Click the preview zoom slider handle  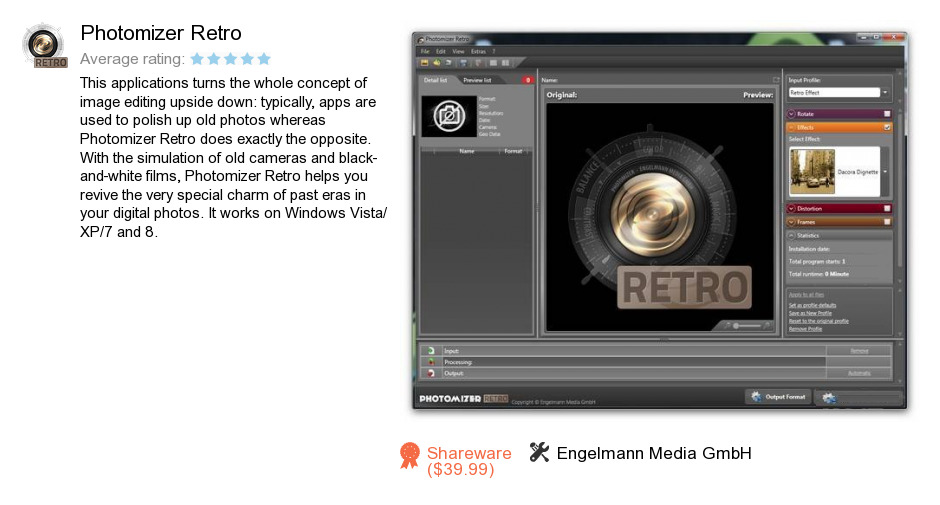point(736,325)
